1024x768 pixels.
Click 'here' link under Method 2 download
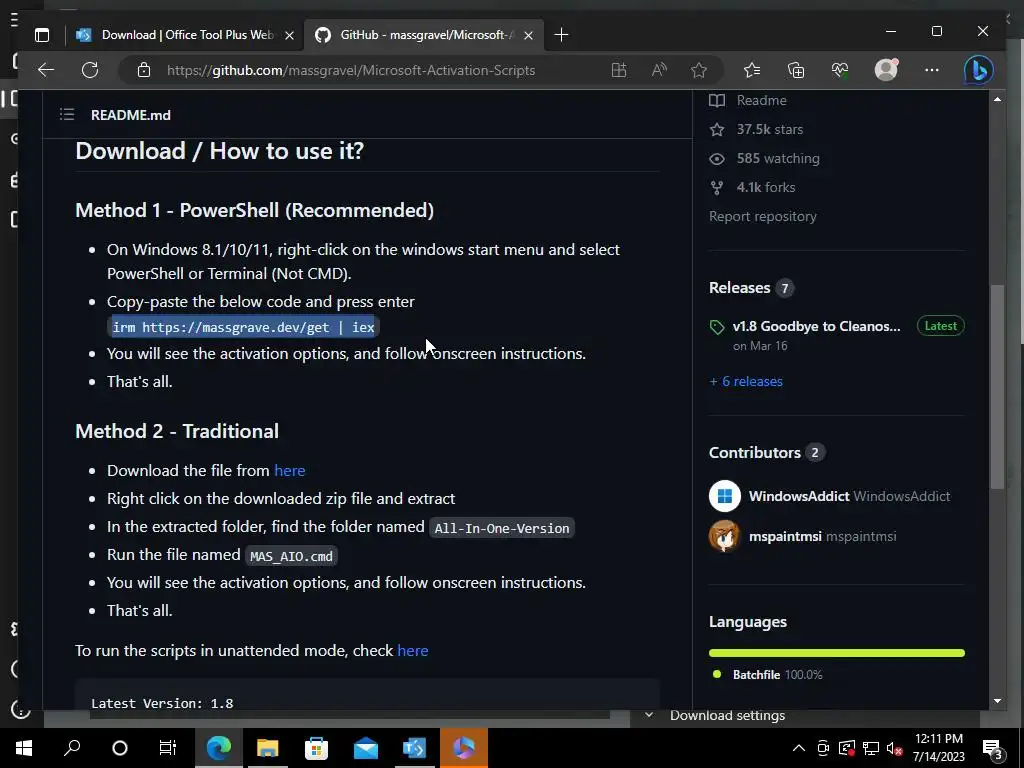coord(289,470)
